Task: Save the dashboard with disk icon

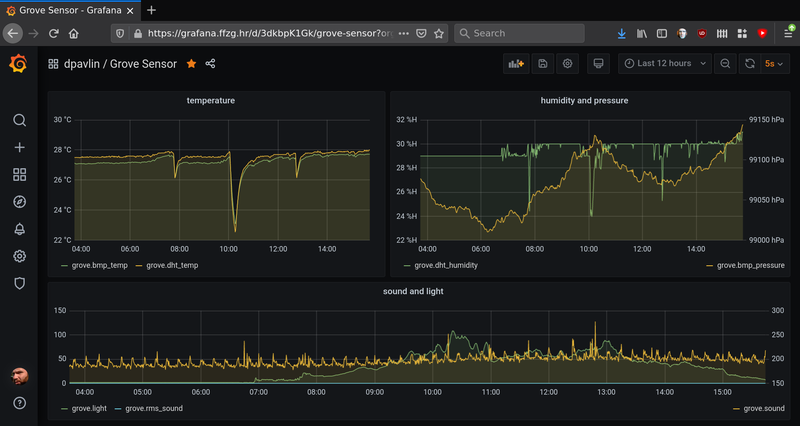Action: coord(543,64)
